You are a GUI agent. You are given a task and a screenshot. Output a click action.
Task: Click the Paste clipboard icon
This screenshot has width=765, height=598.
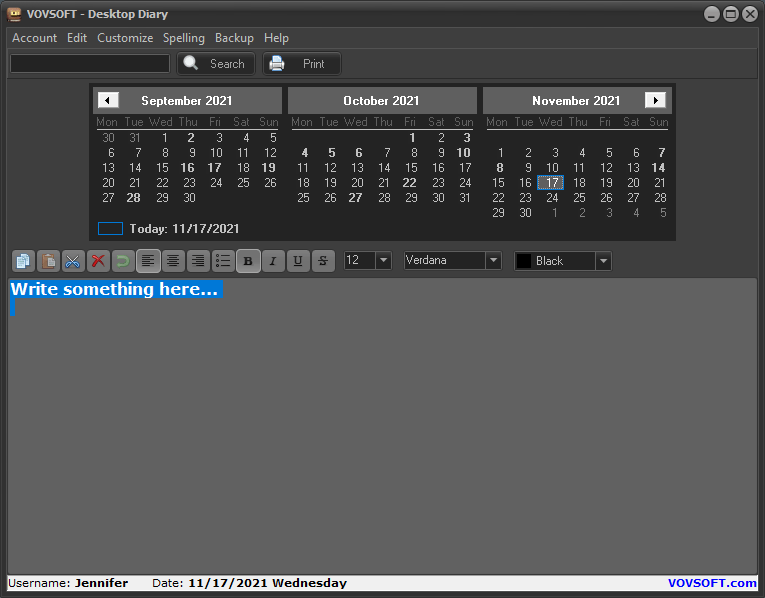(x=48, y=261)
